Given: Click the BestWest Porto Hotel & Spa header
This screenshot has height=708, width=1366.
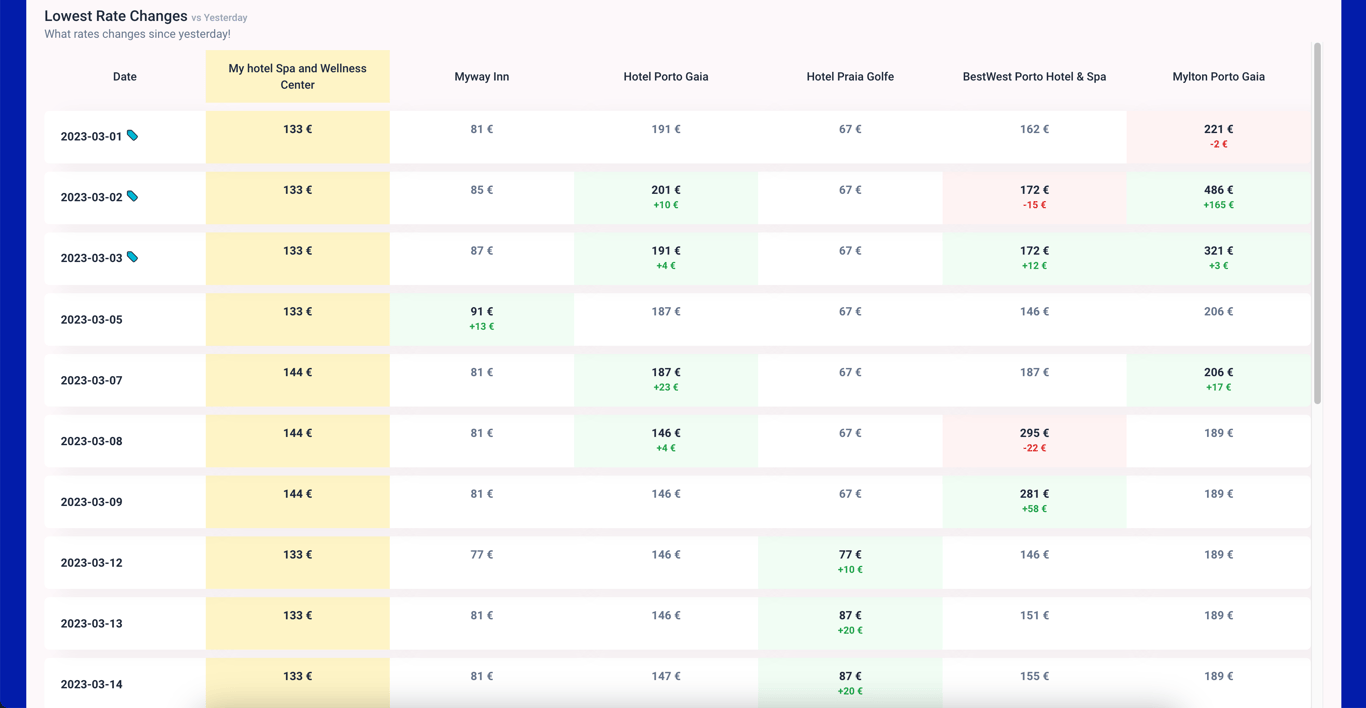Looking at the screenshot, I should (1034, 77).
